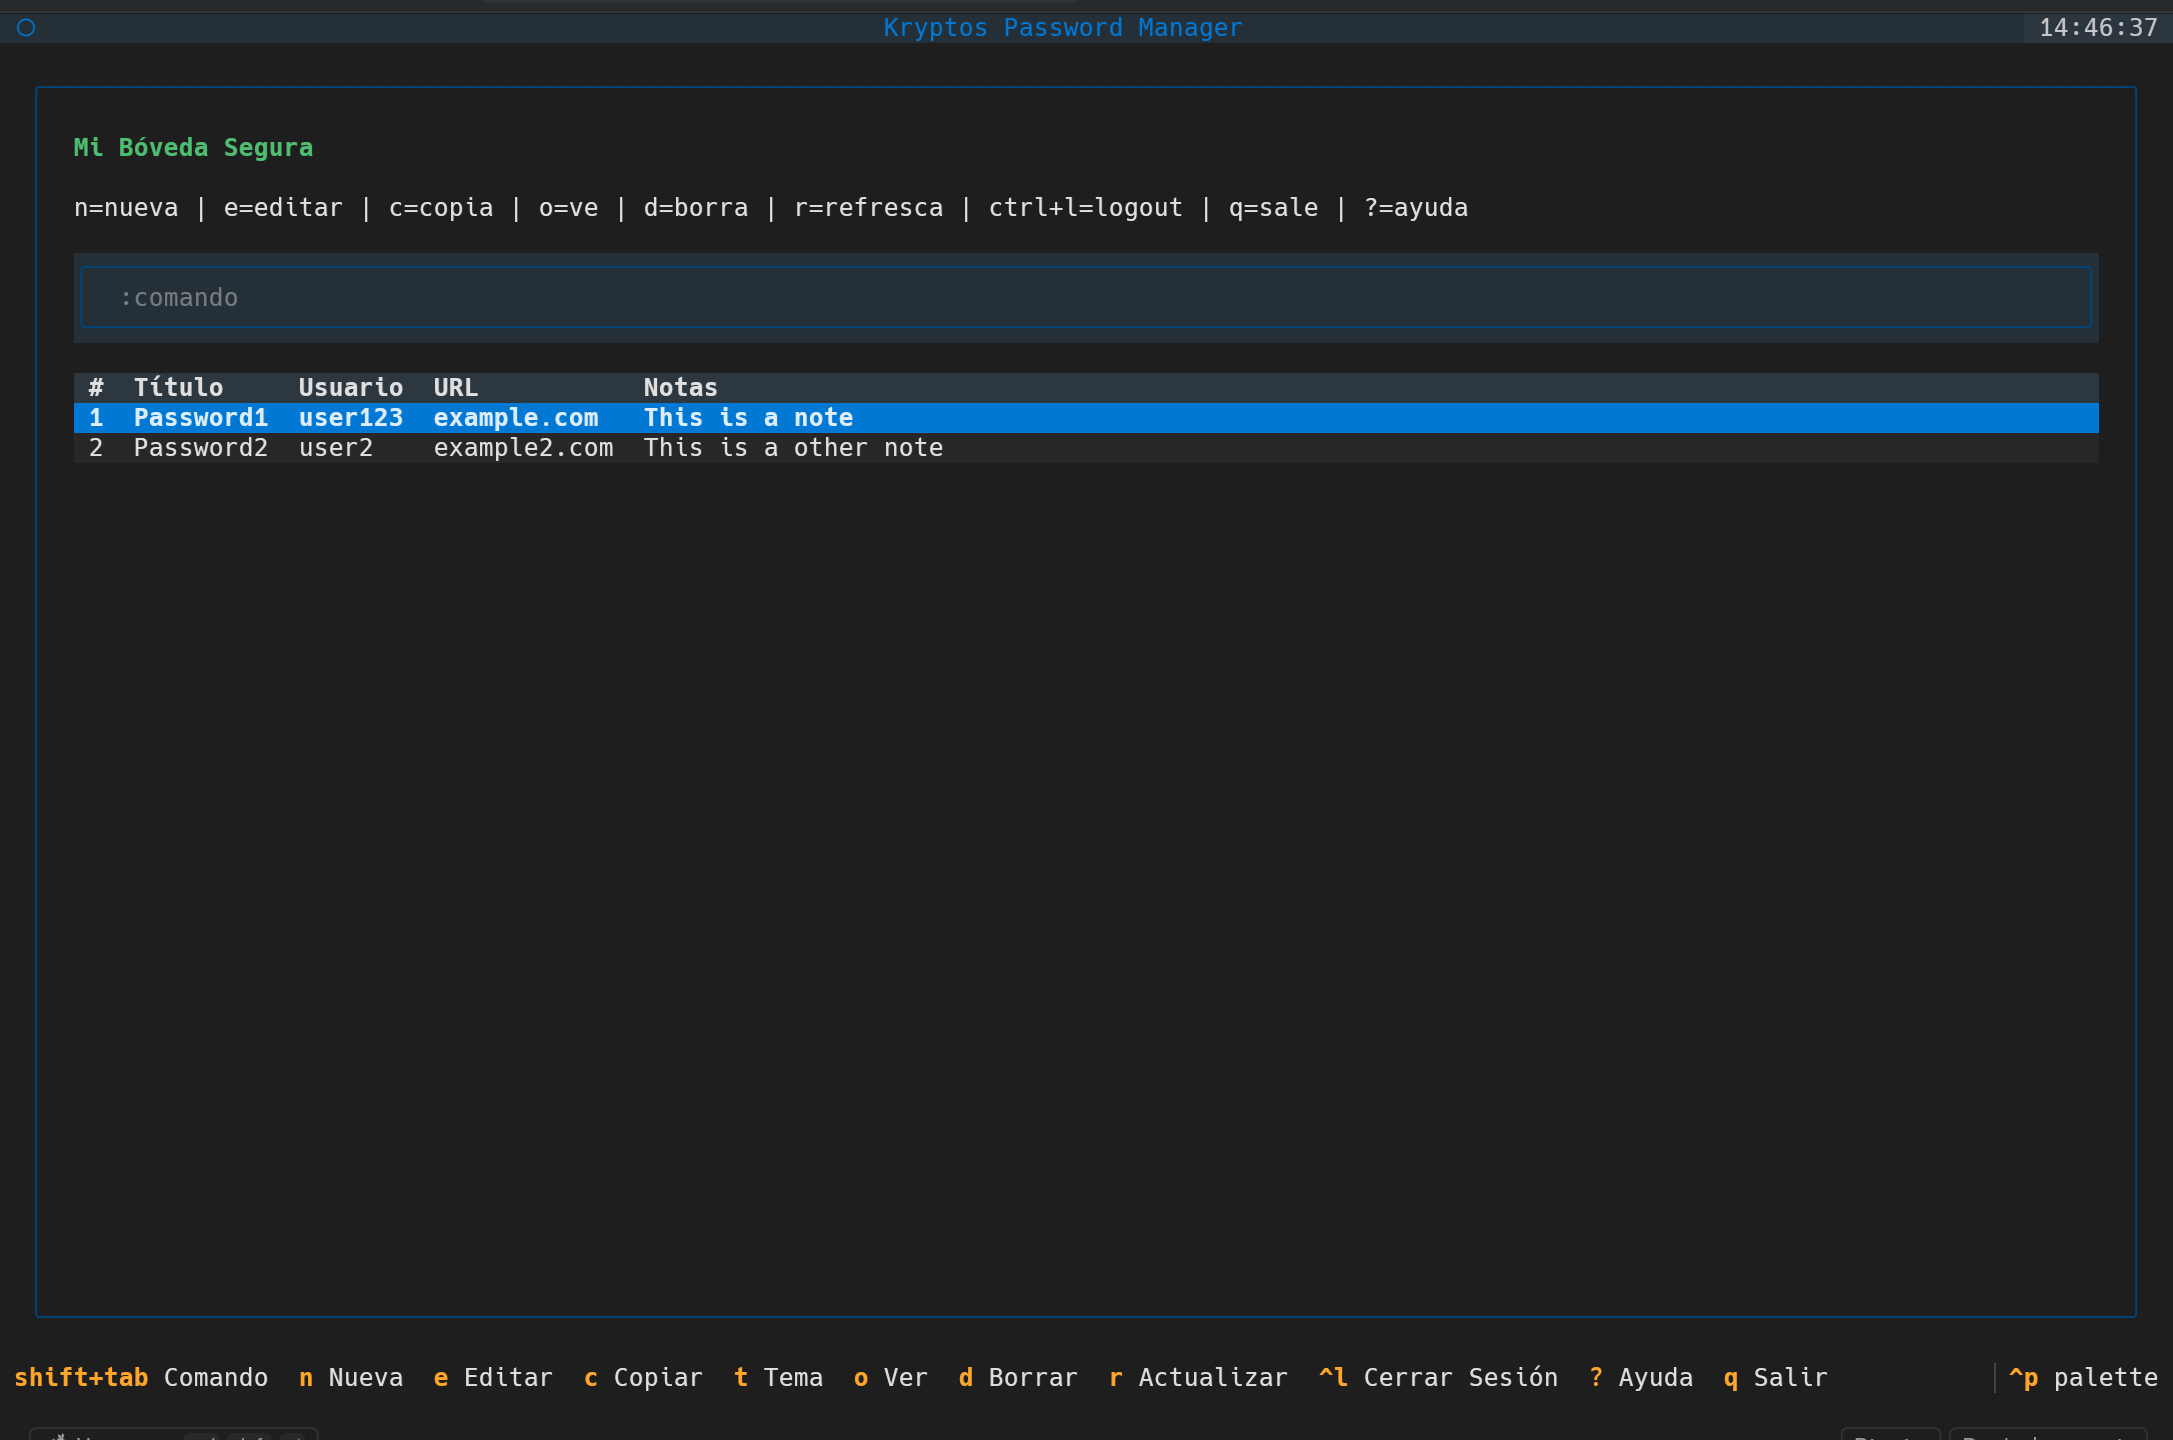The width and height of the screenshot is (2173, 1440).
Task: Click the example.com URL cell
Action: coord(516,418)
